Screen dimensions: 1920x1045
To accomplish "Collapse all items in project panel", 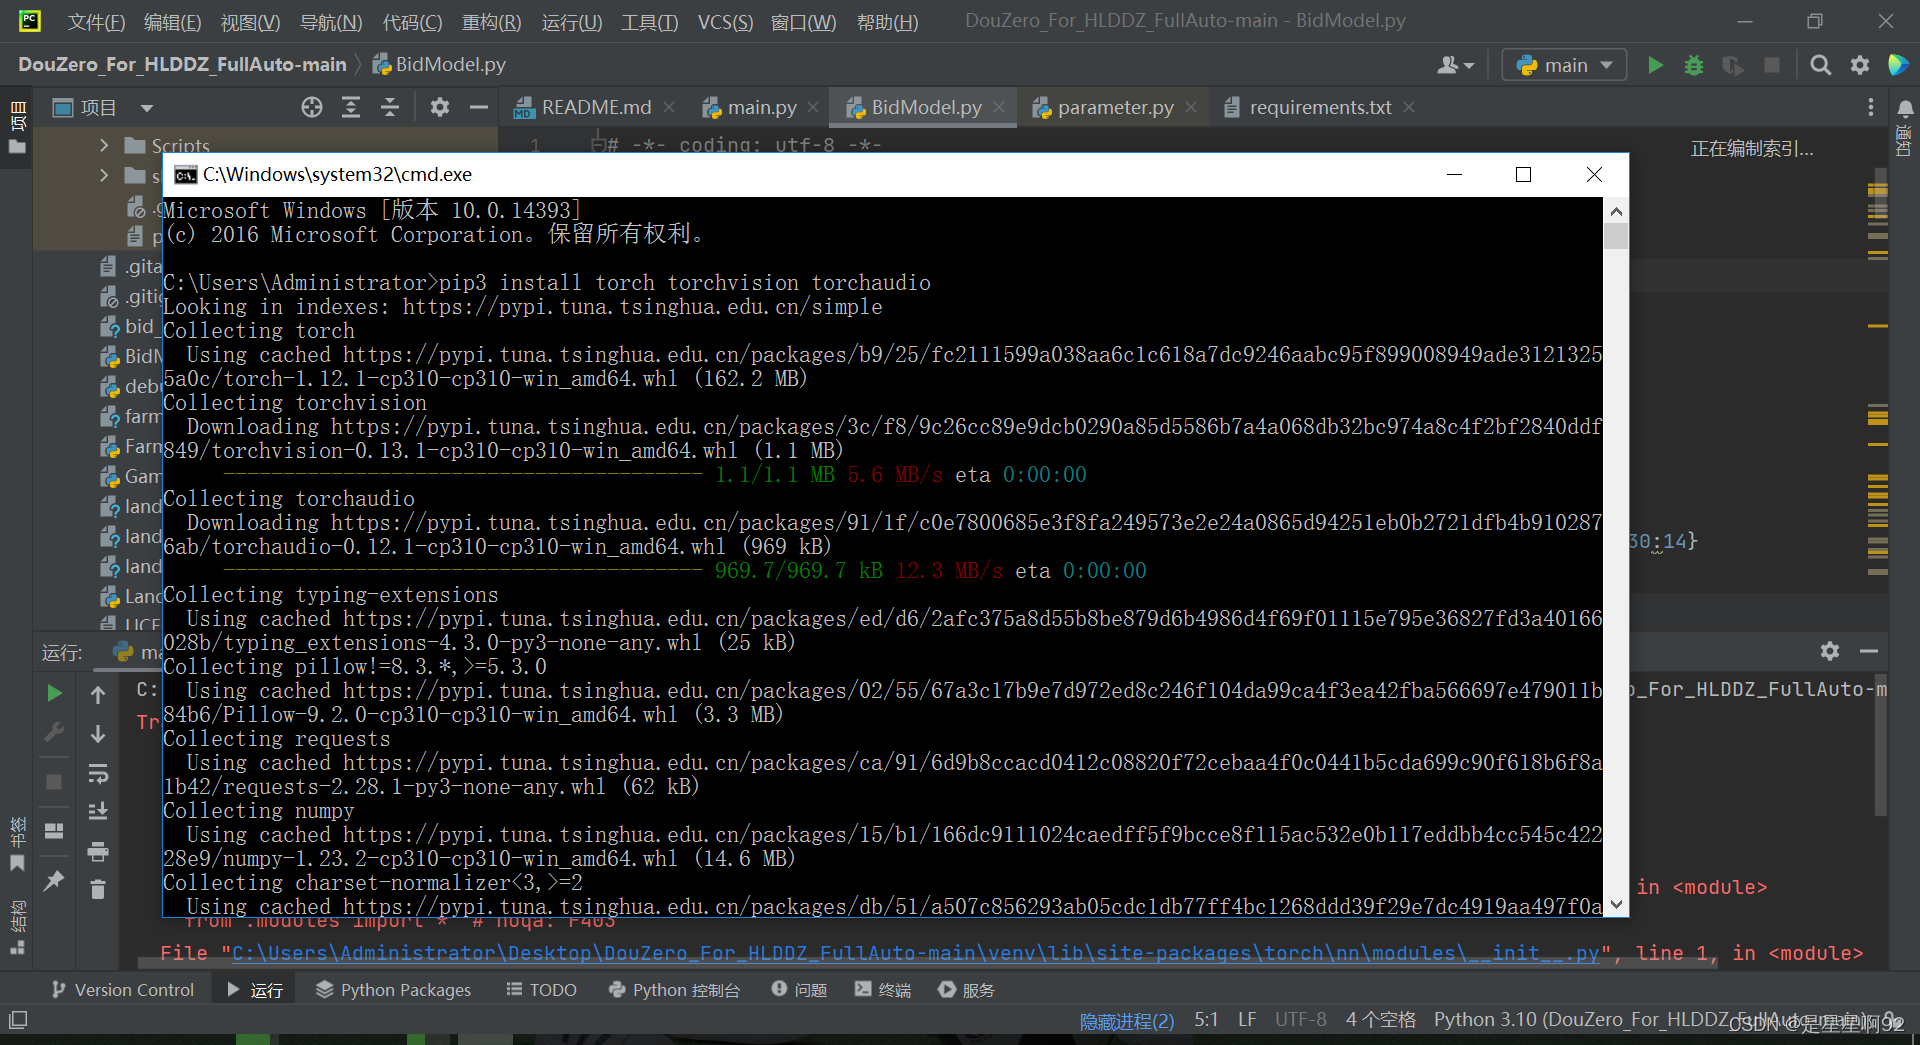I will tap(390, 108).
